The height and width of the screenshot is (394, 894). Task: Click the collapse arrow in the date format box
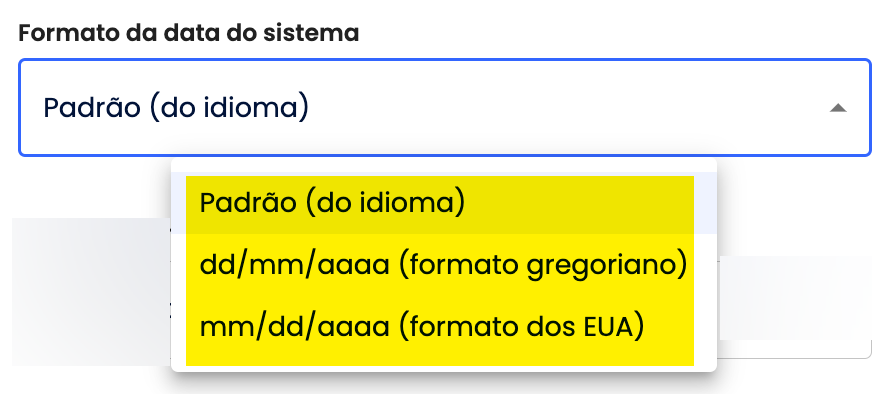(838, 108)
